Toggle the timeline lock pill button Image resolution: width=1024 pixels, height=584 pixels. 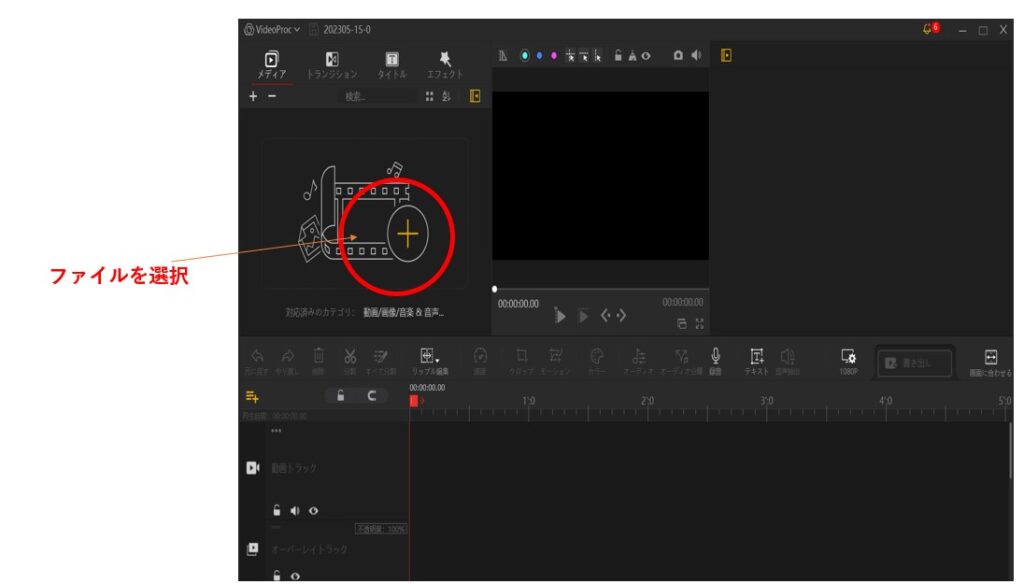(340, 396)
